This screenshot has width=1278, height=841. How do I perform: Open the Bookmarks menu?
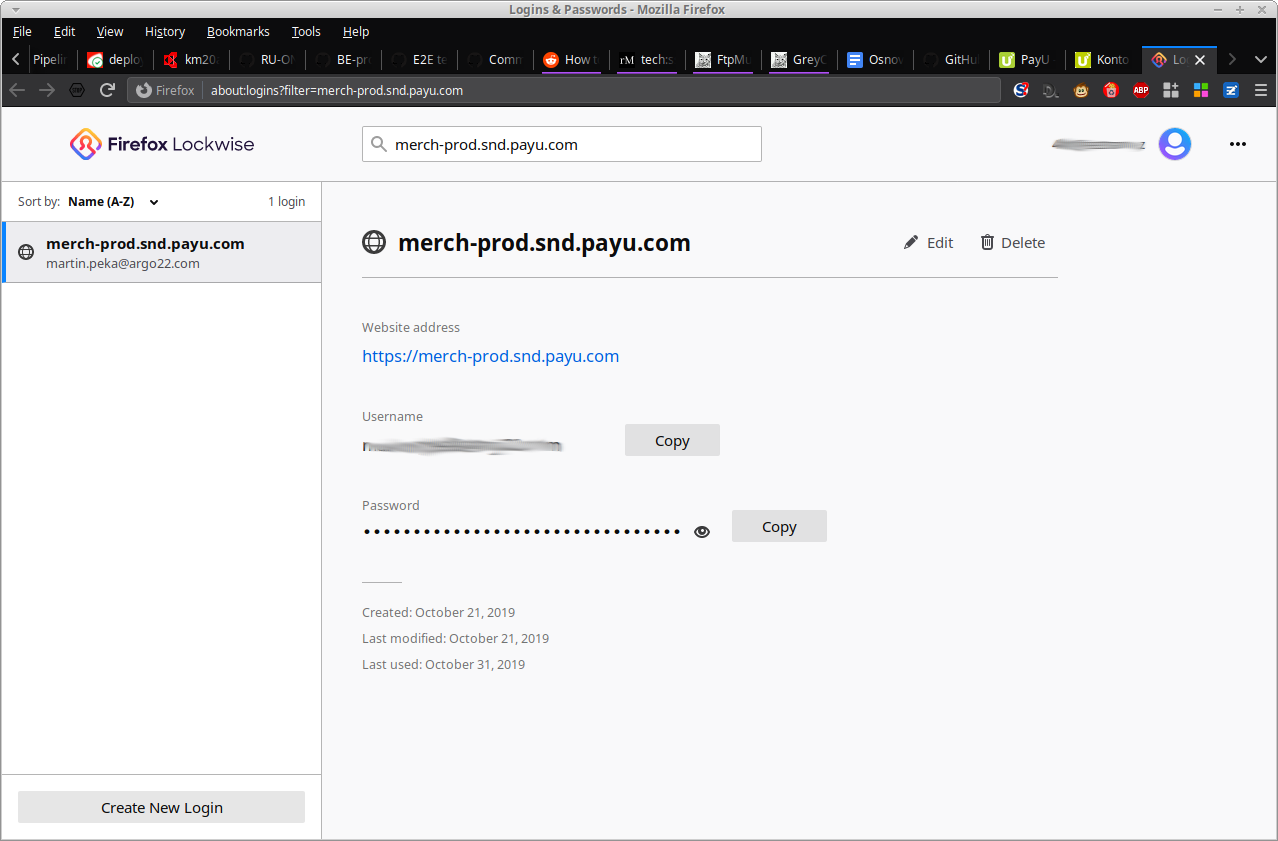[x=238, y=32]
